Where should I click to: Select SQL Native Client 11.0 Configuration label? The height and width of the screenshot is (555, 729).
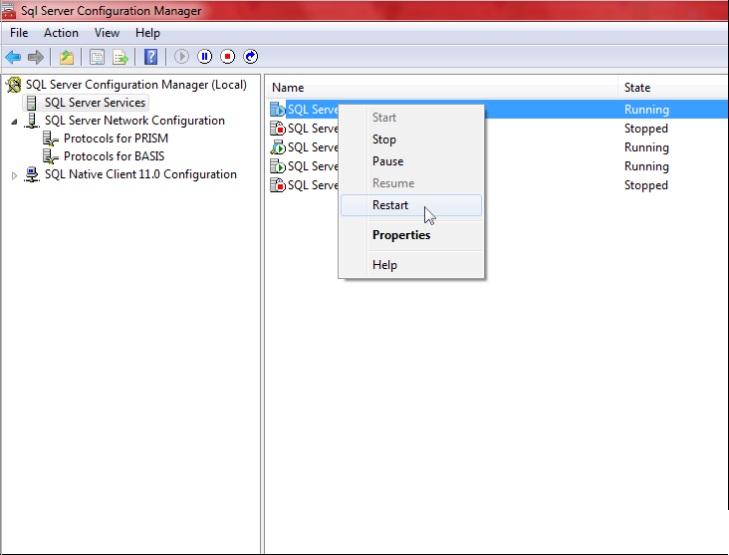click(x=140, y=174)
